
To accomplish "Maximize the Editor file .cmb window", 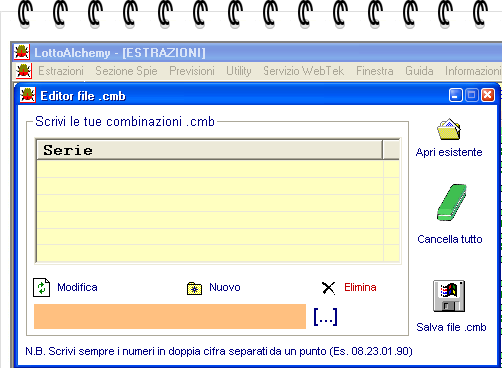I will tap(472, 95).
